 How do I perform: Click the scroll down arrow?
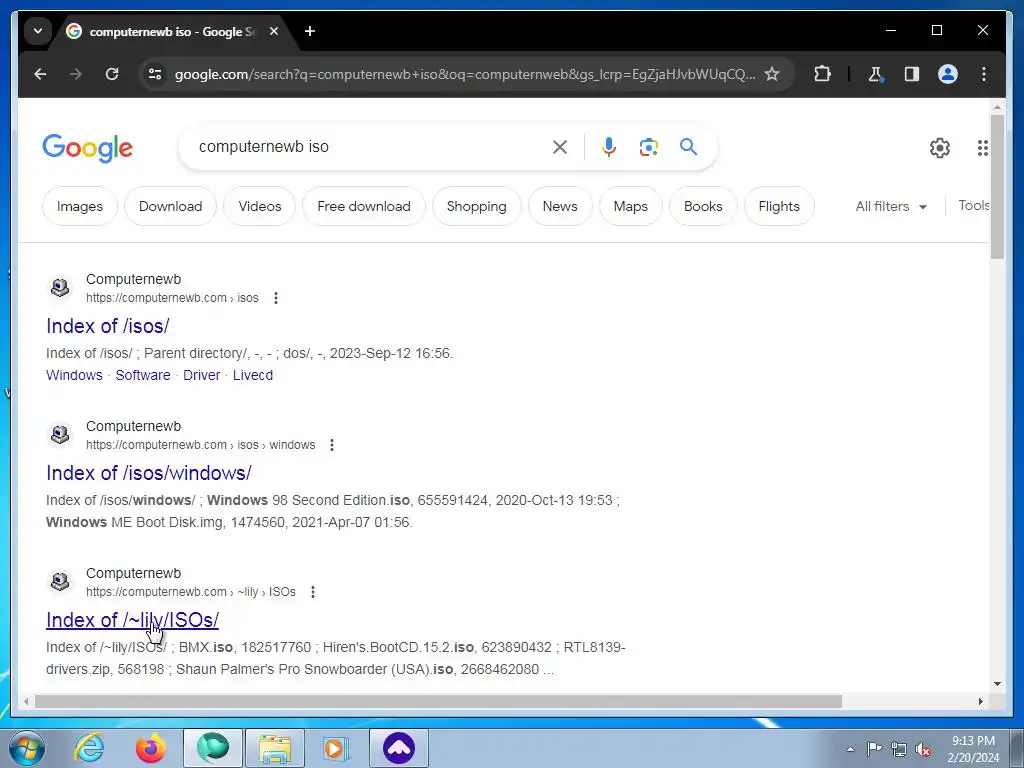[997, 684]
